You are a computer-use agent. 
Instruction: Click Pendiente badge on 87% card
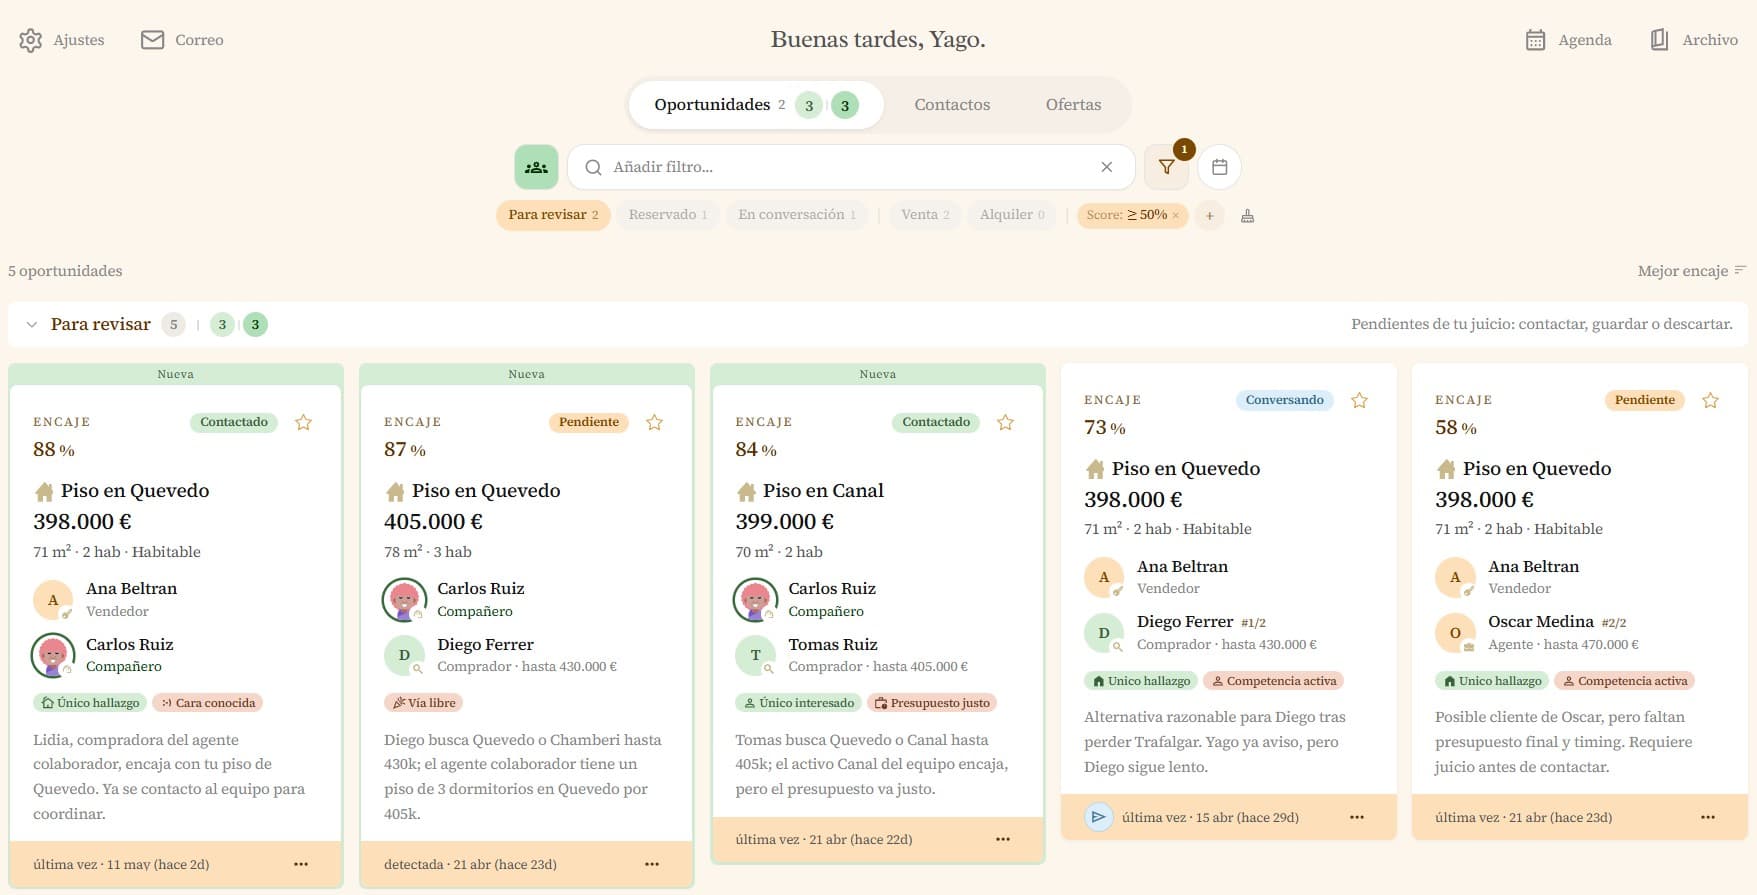[589, 422]
